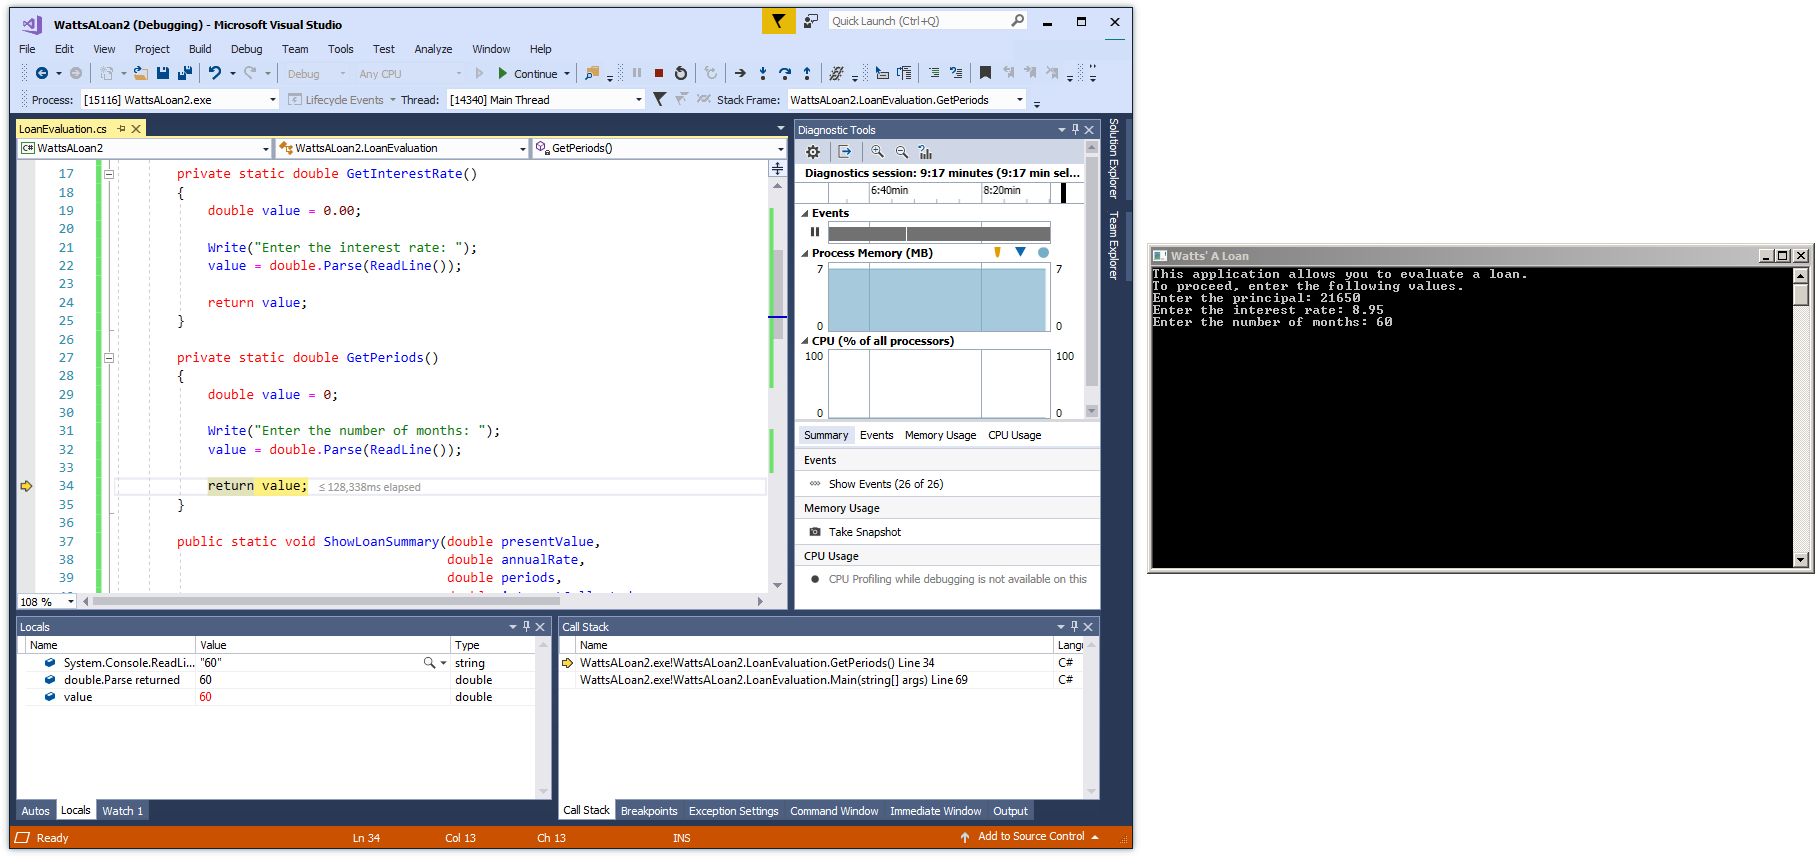Switch to the Autos tab
The height and width of the screenshot is (857, 1819).
[36, 811]
